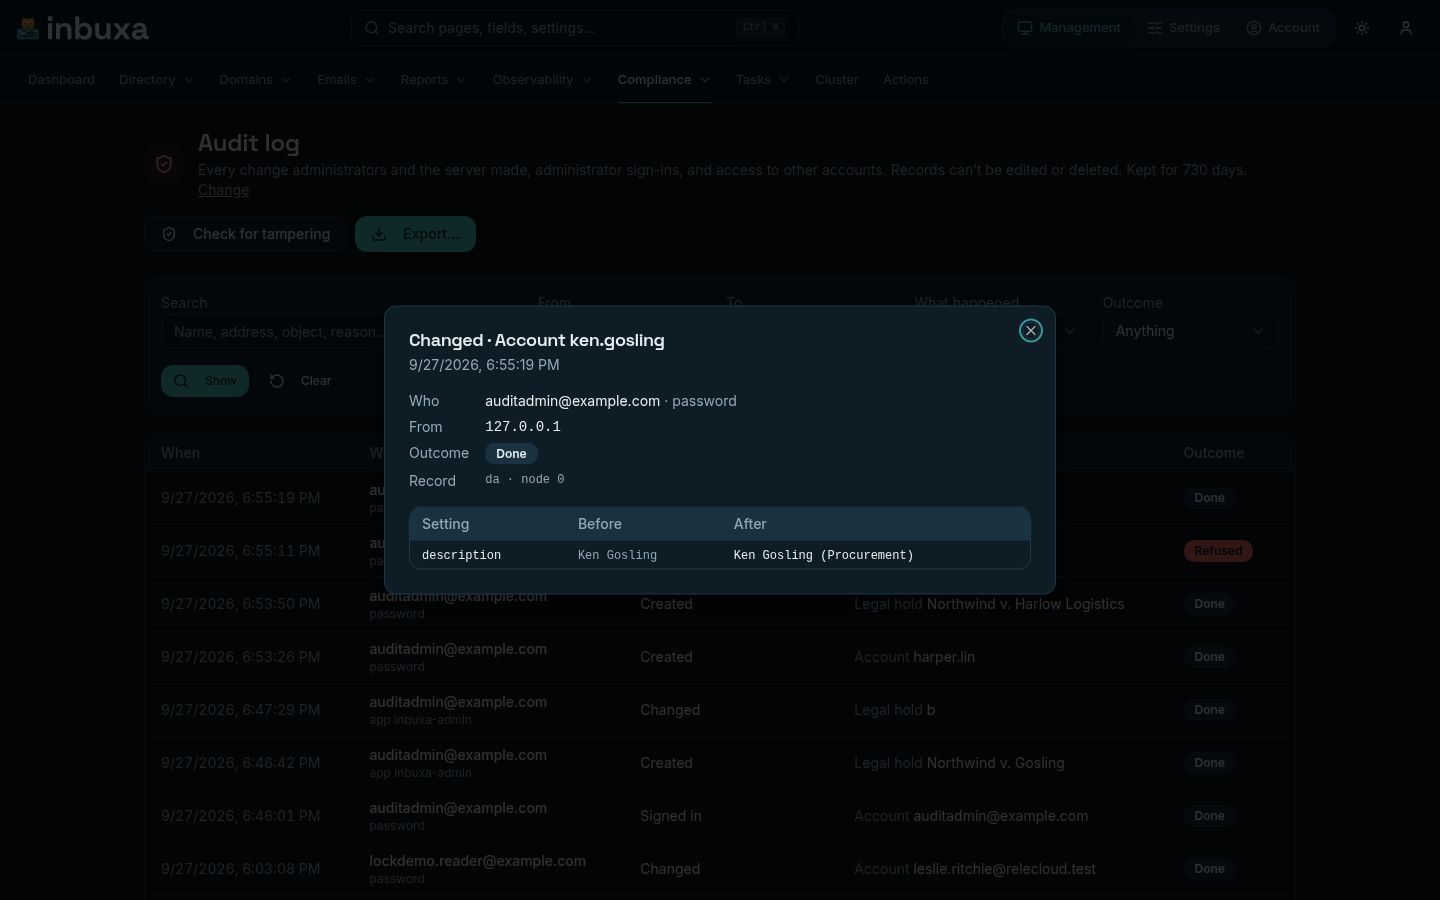Viewport: 1440px width, 900px height.
Task: Click the Change retention link
Action: [223, 190]
